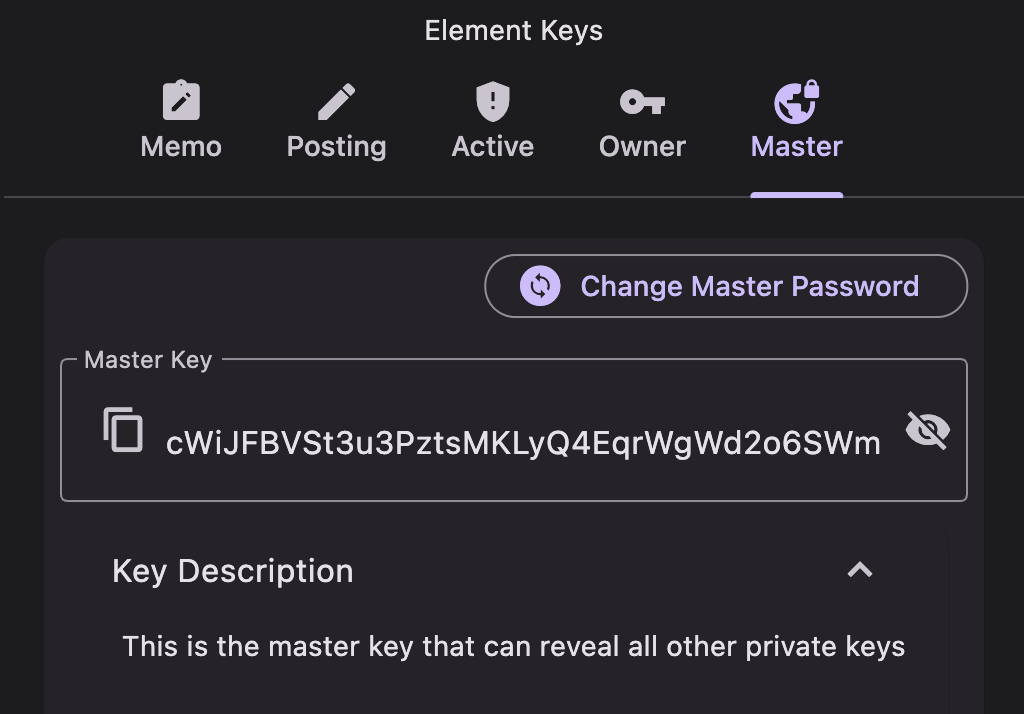Click the Key Description section header
This screenshot has height=714, width=1024.
(233, 571)
